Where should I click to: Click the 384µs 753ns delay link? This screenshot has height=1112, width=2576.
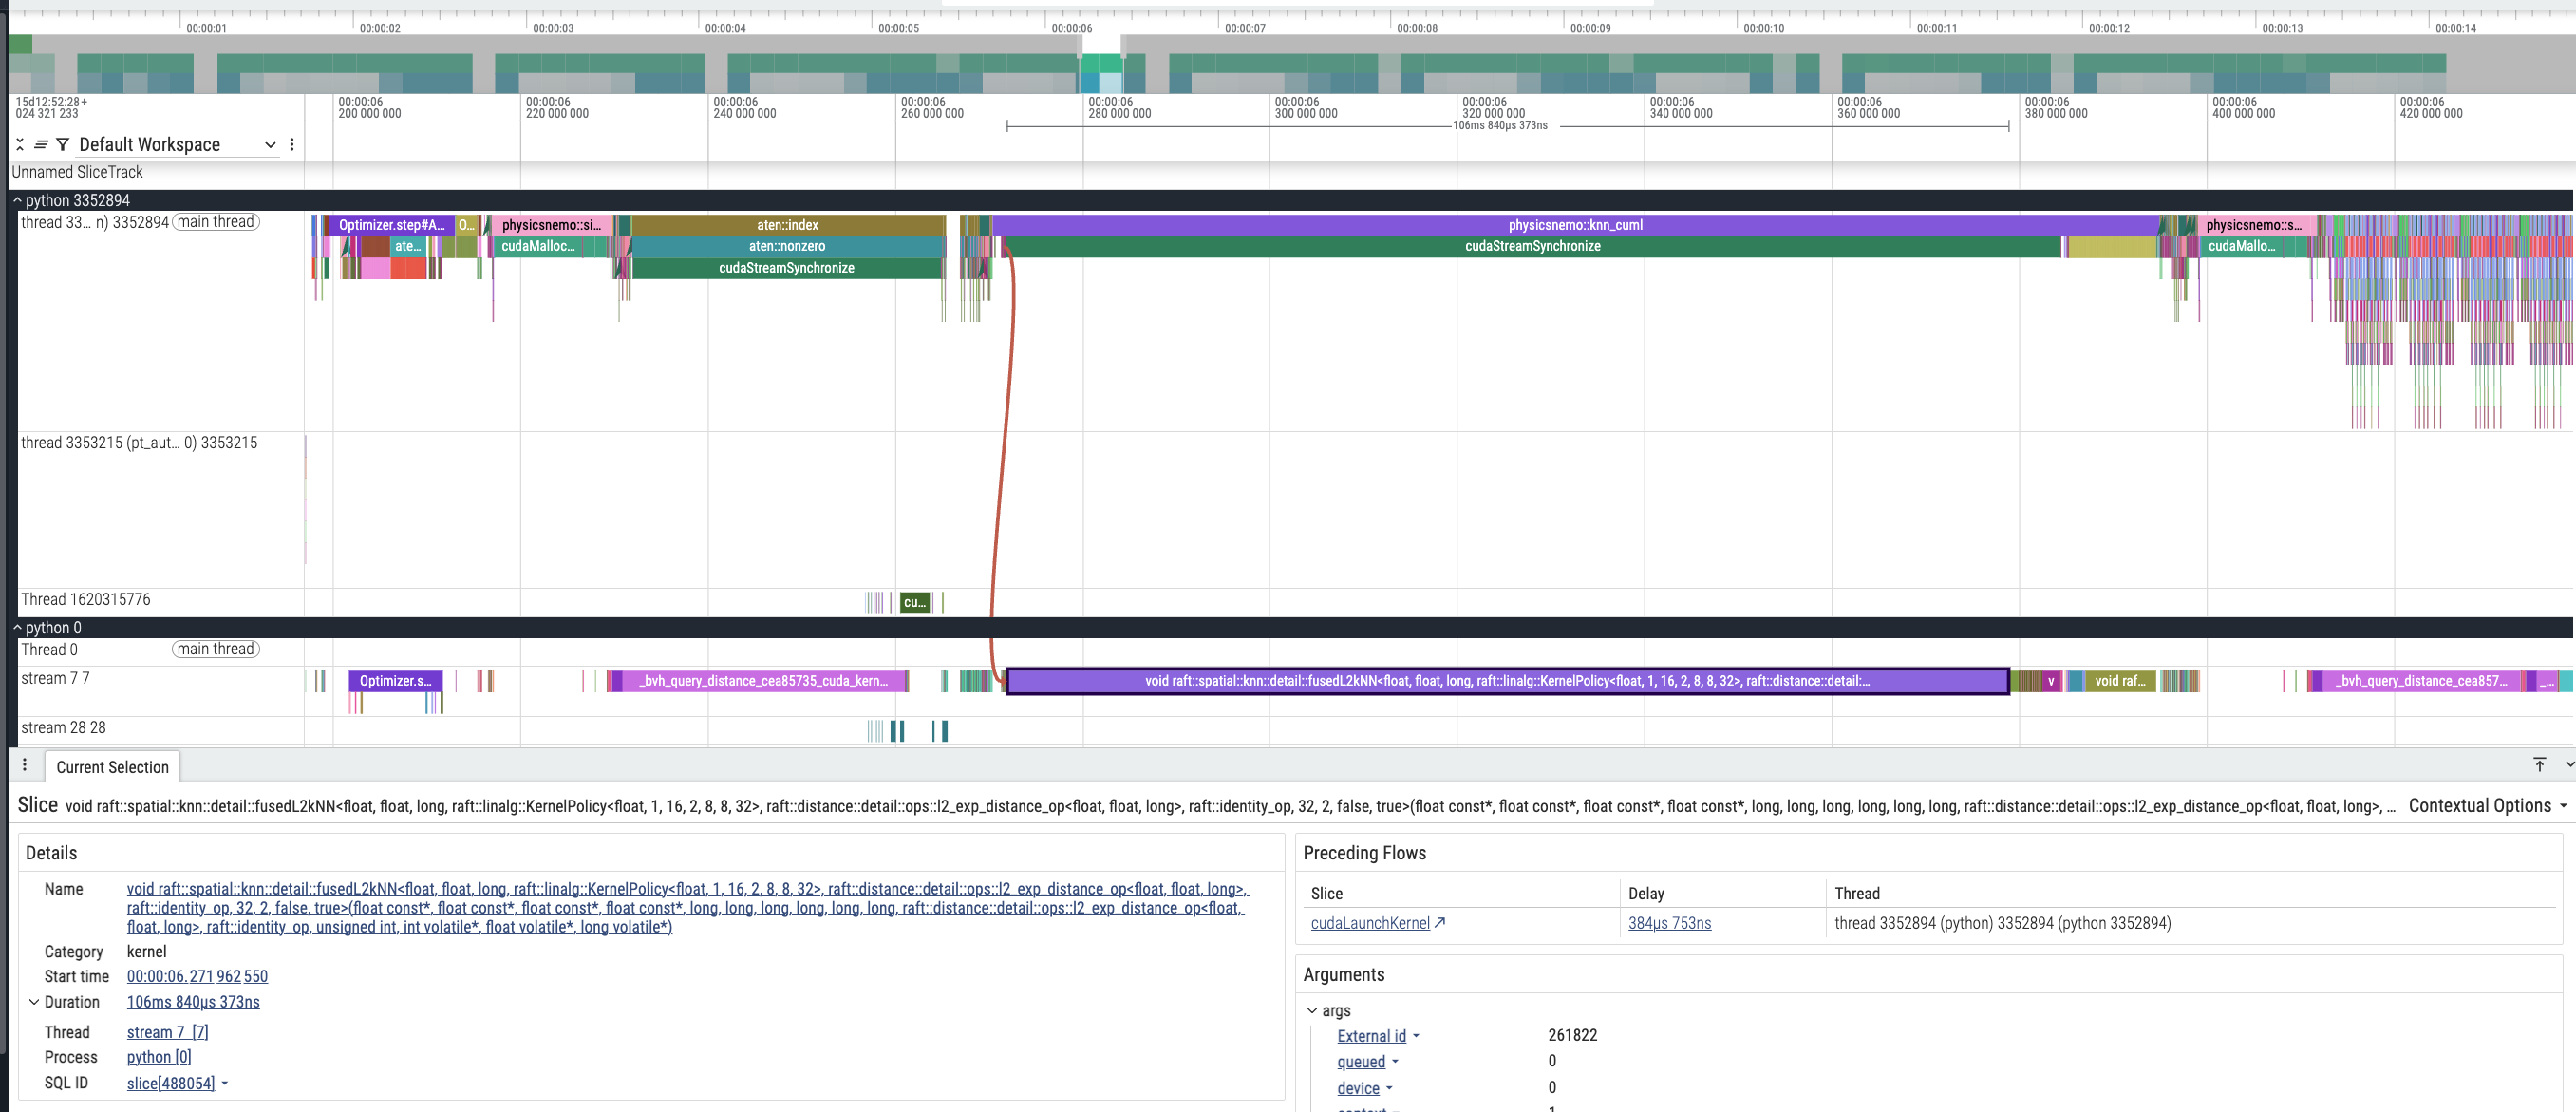click(1668, 923)
